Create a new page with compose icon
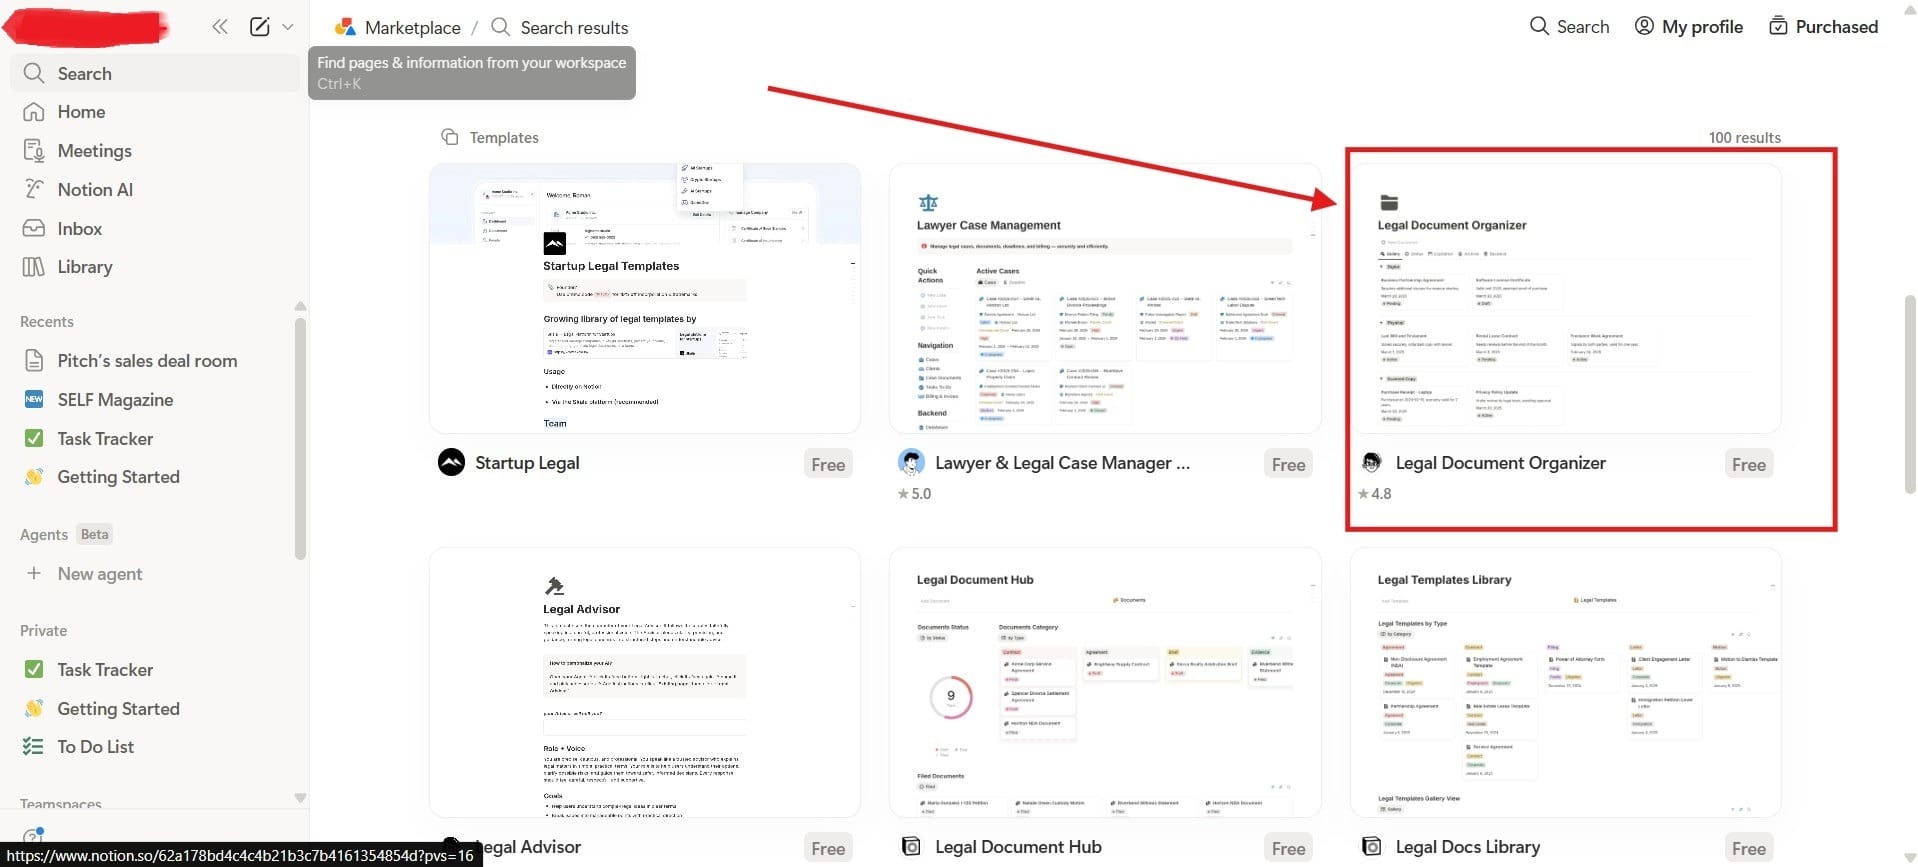1918x867 pixels. click(x=259, y=27)
